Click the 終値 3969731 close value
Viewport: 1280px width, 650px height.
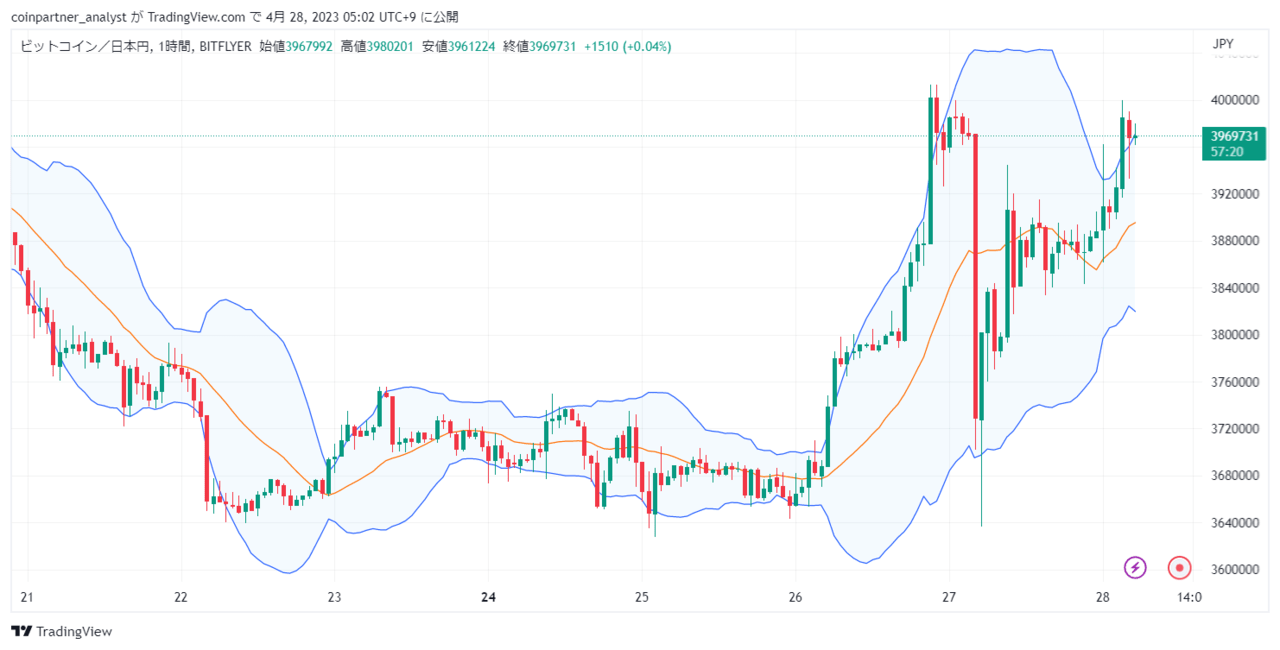tap(541, 46)
